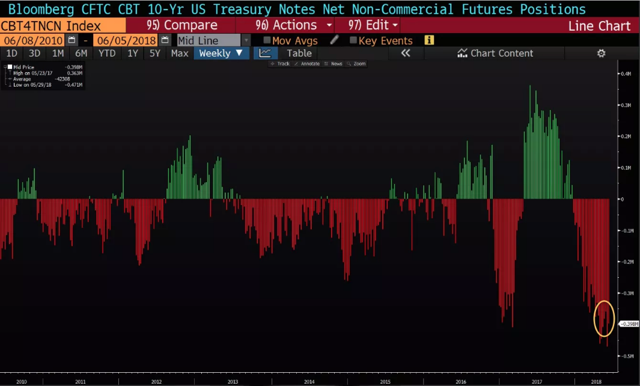Select the 6M range tab
640x386 pixels.
81,53
